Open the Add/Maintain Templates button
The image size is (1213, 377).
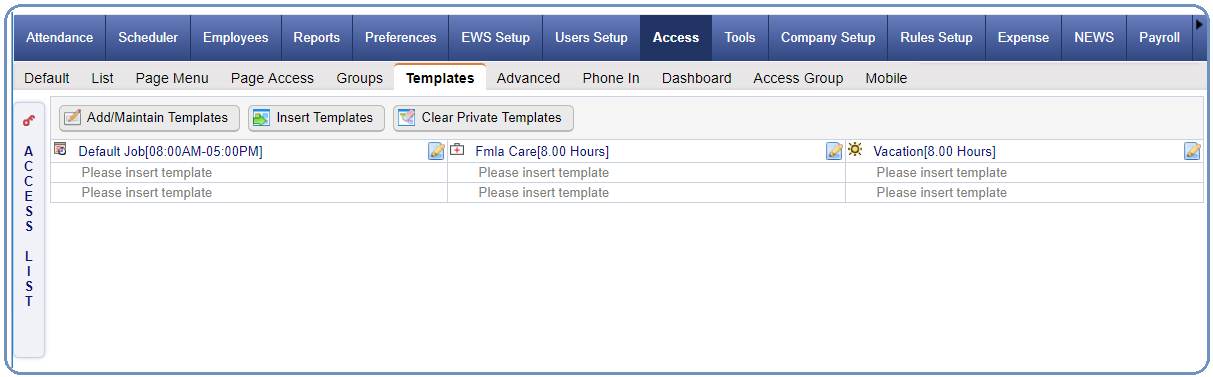point(150,118)
